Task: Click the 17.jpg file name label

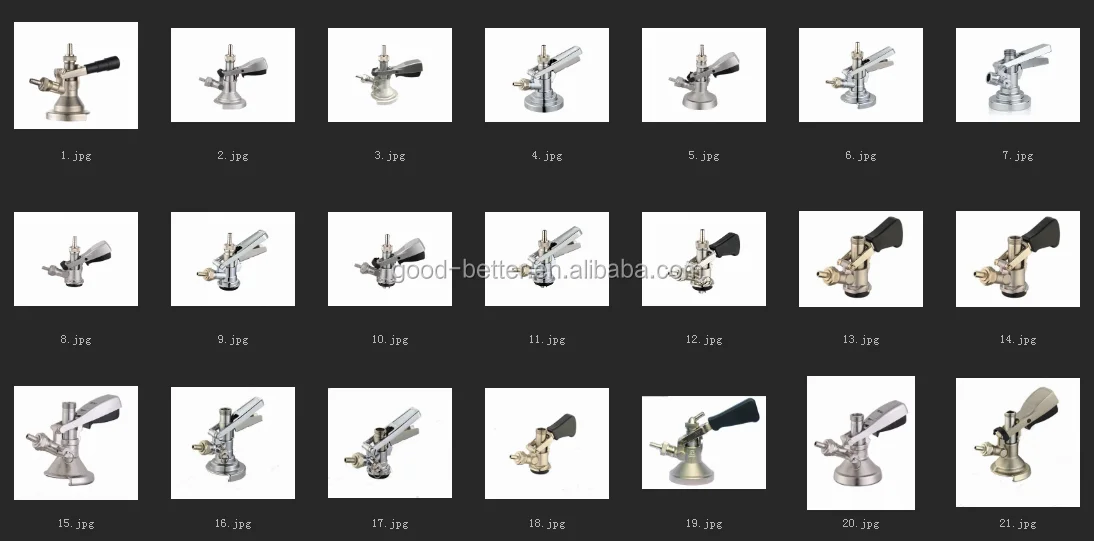Action: click(x=390, y=524)
